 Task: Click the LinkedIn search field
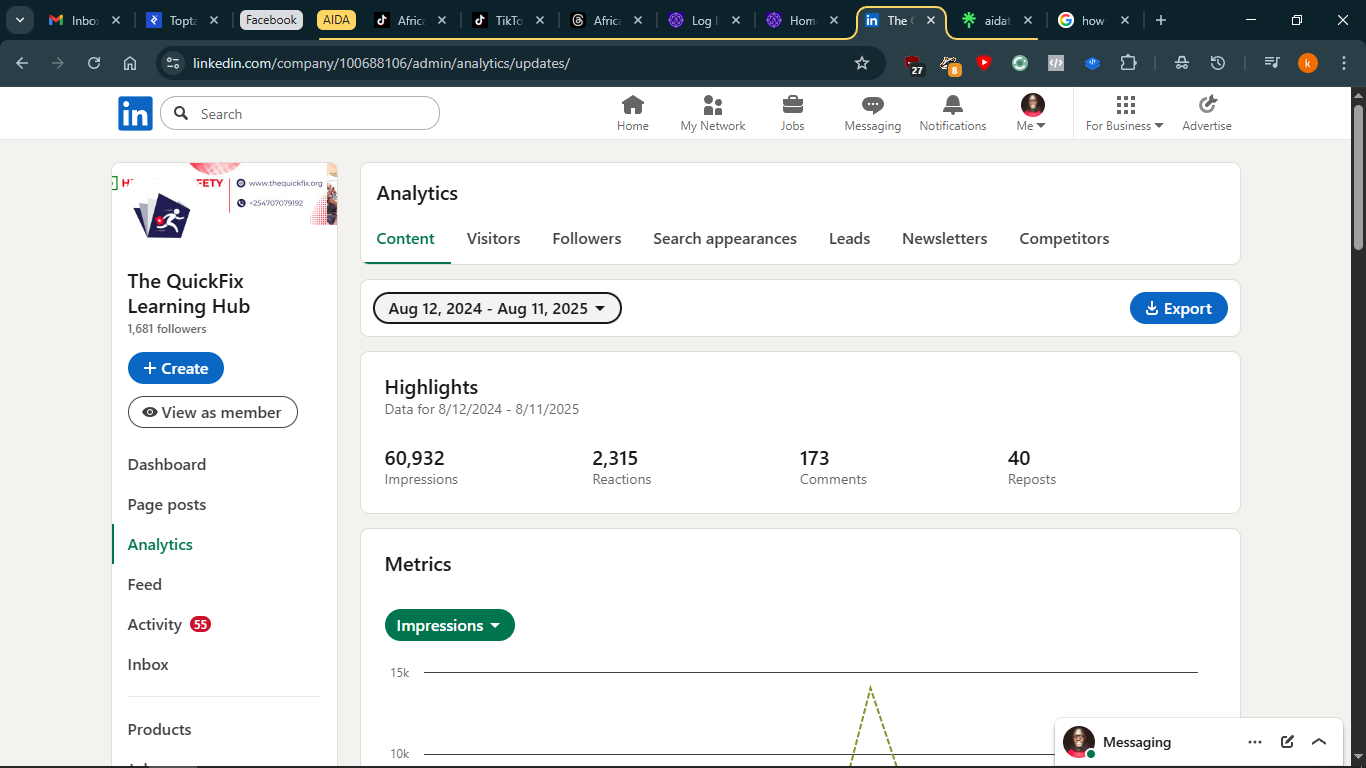coord(310,114)
